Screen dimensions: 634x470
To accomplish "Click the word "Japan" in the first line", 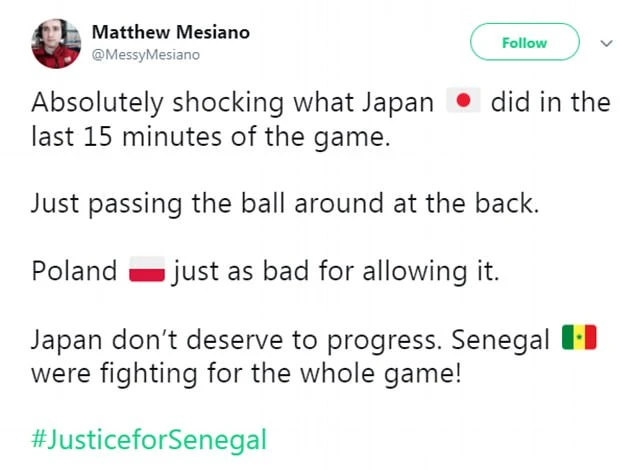I will pyautogui.click(x=399, y=102).
